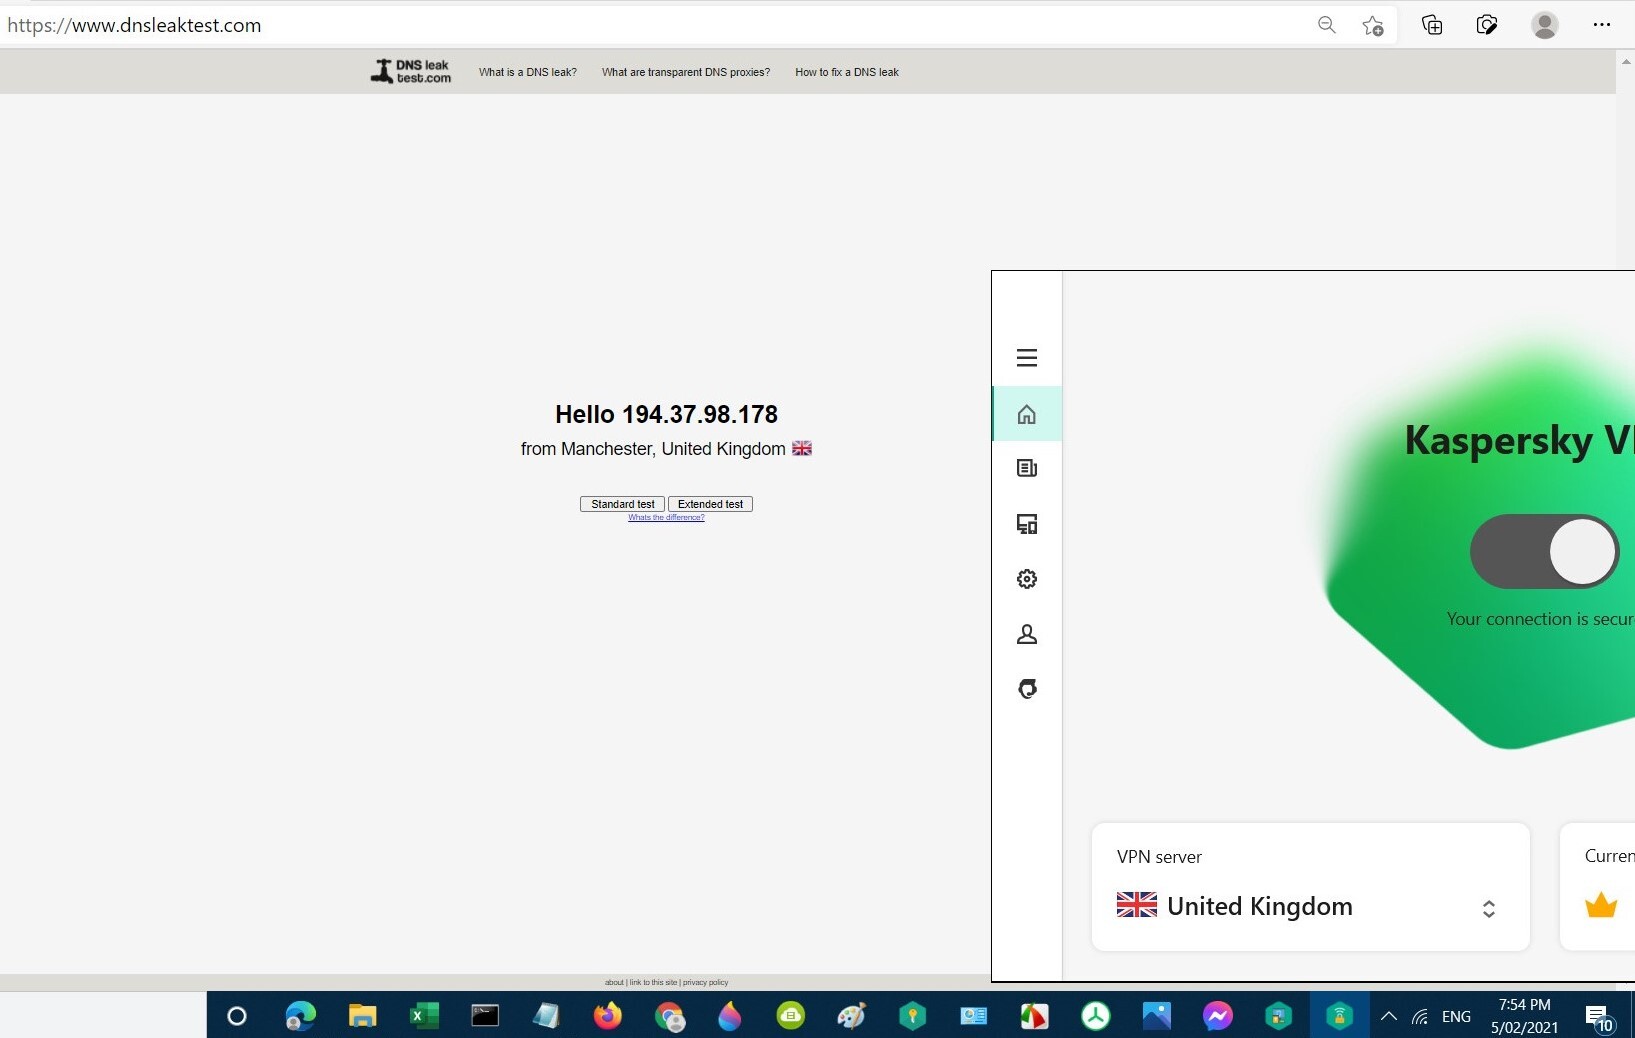The height and width of the screenshot is (1038, 1635).
Task: Open Cortana search circle on taskbar
Action: 237,1016
